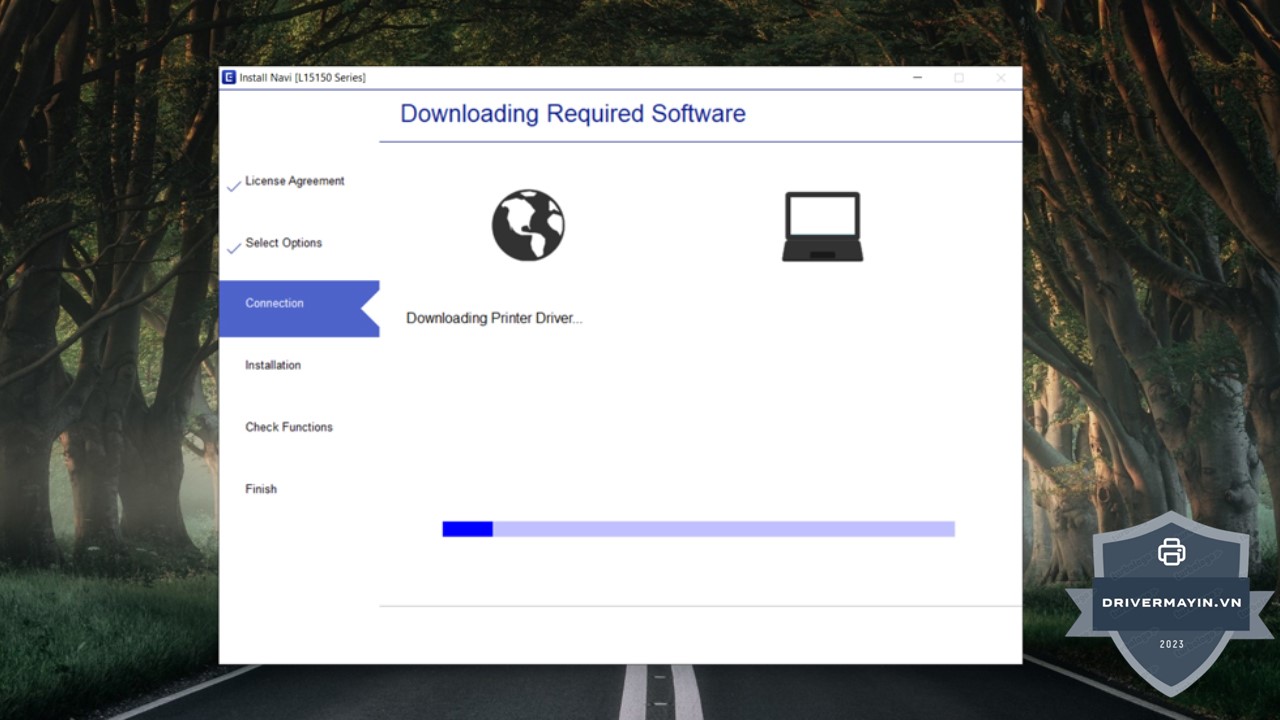Image resolution: width=1280 pixels, height=720 pixels.
Task: Click the DRIVERMAYIN.VN watermark text
Action: (x=1171, y=603)
